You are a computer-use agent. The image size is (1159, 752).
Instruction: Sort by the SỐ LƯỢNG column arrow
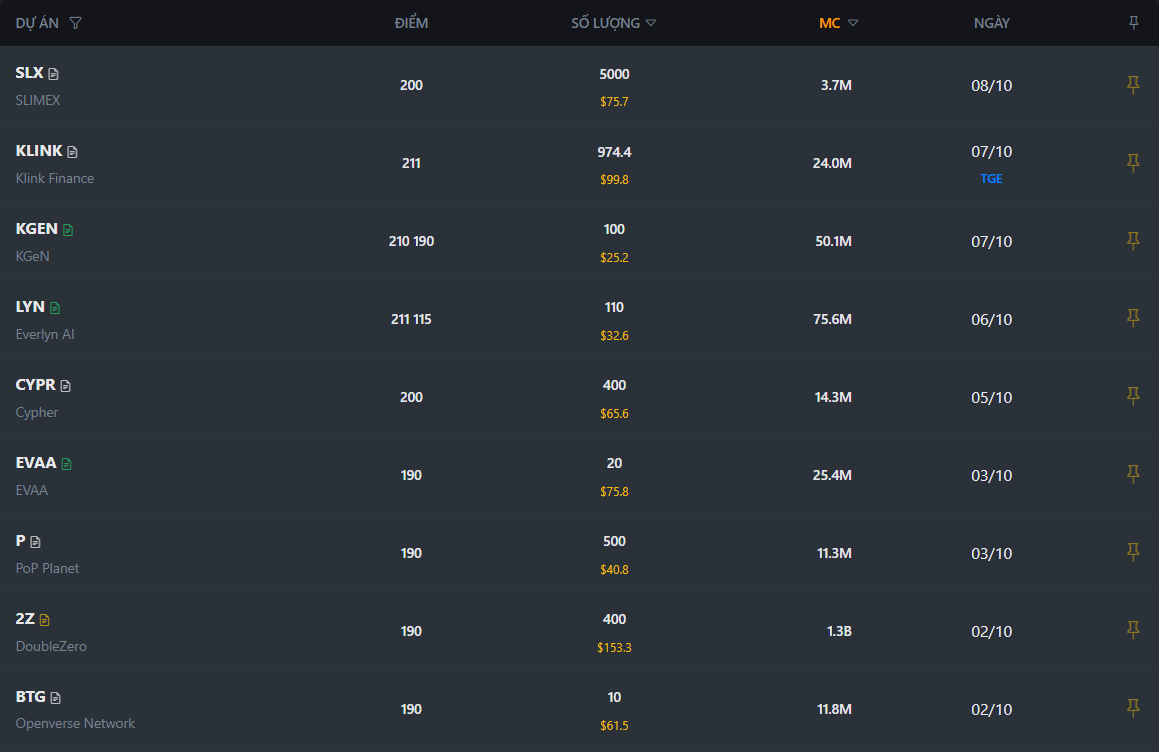pyautogui.click(x=651, y=23)
